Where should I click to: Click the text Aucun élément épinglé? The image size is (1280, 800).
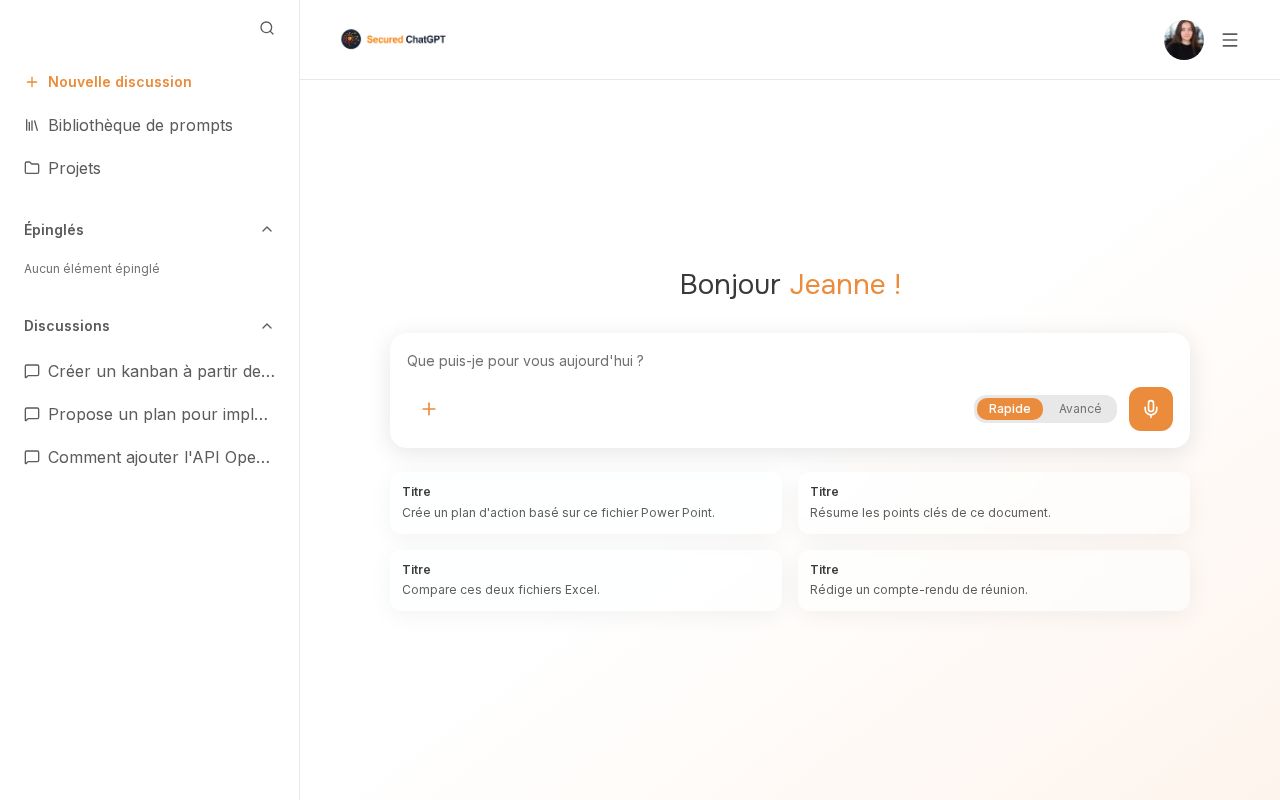(x=92, y=269)
